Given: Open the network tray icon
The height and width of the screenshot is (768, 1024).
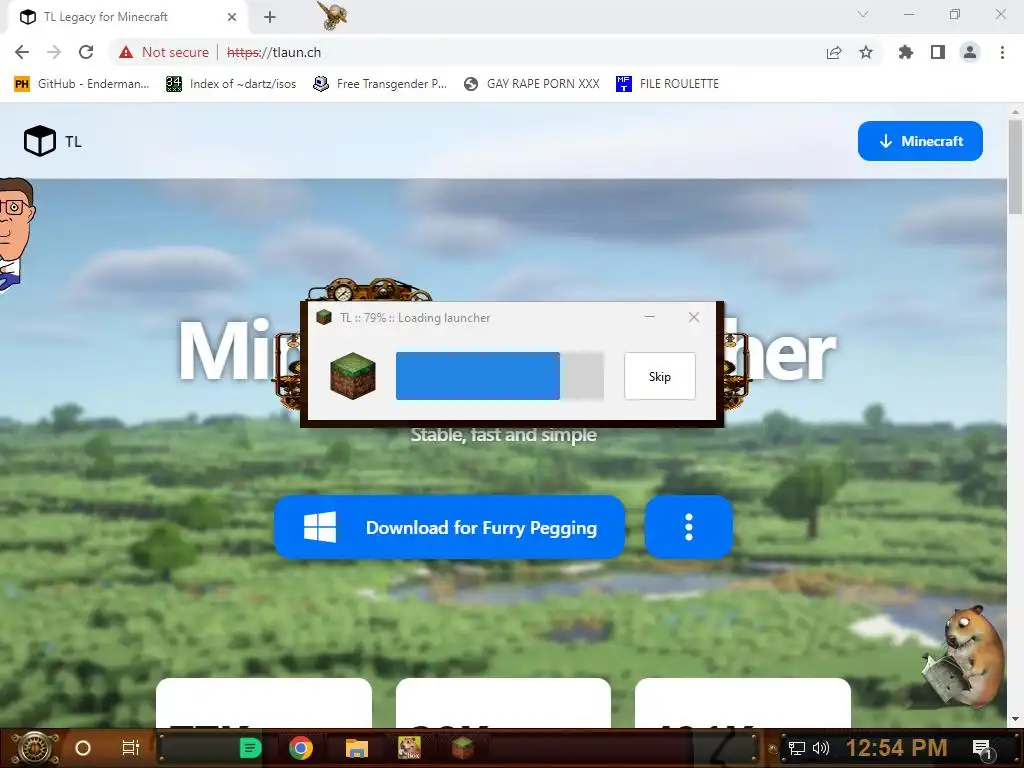Looking at the screenshot, I should tap(797, 748).
